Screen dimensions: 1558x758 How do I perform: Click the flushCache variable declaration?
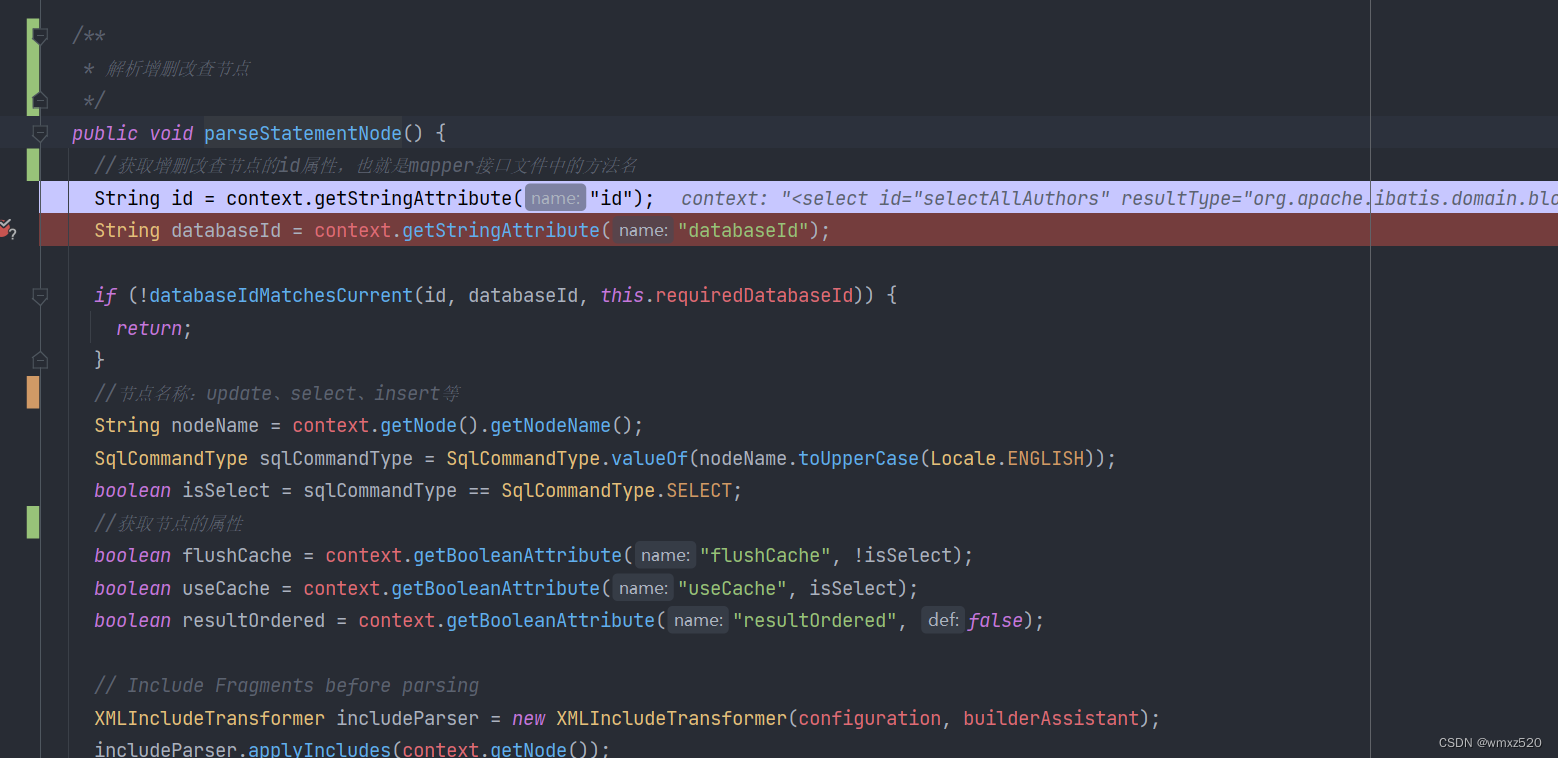[237, 555]
